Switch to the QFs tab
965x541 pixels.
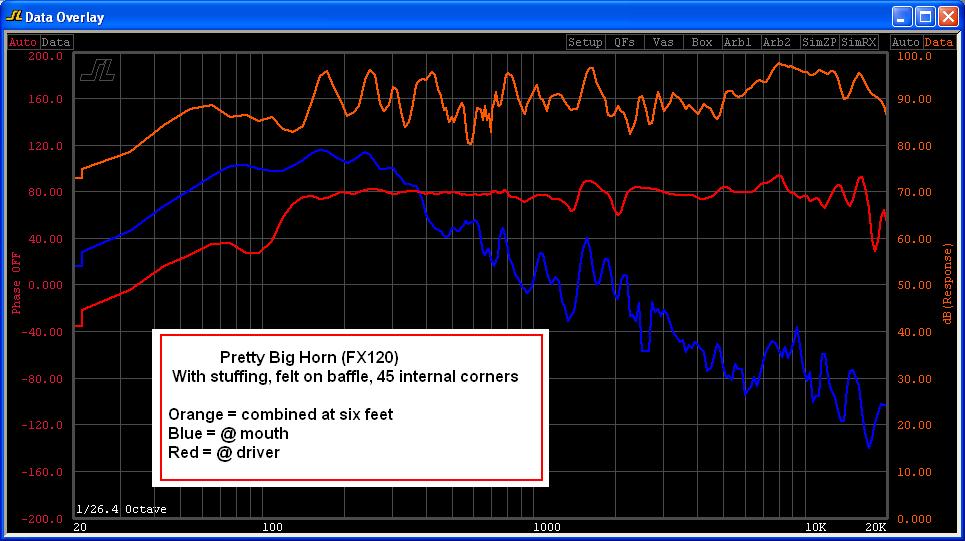[624, 42]
